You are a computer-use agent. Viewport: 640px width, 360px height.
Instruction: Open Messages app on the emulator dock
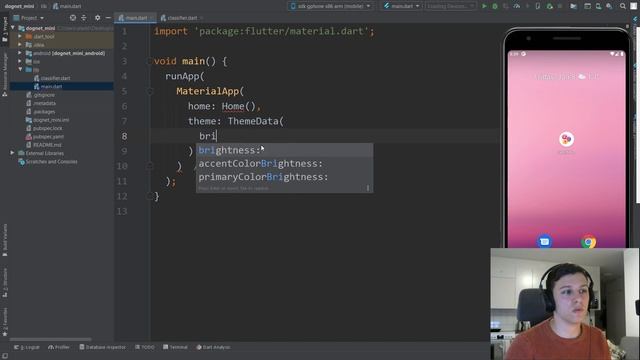click(544, 242)
